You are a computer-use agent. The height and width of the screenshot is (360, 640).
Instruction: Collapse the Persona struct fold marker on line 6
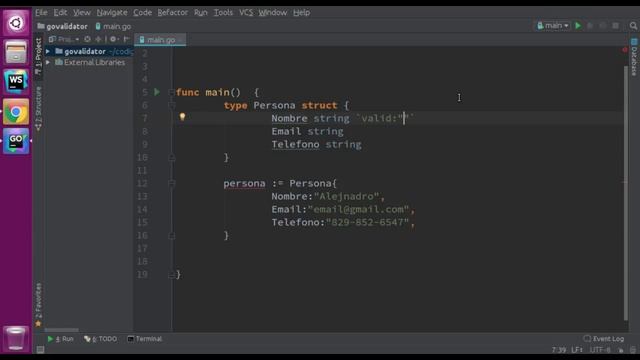point(172,105)
